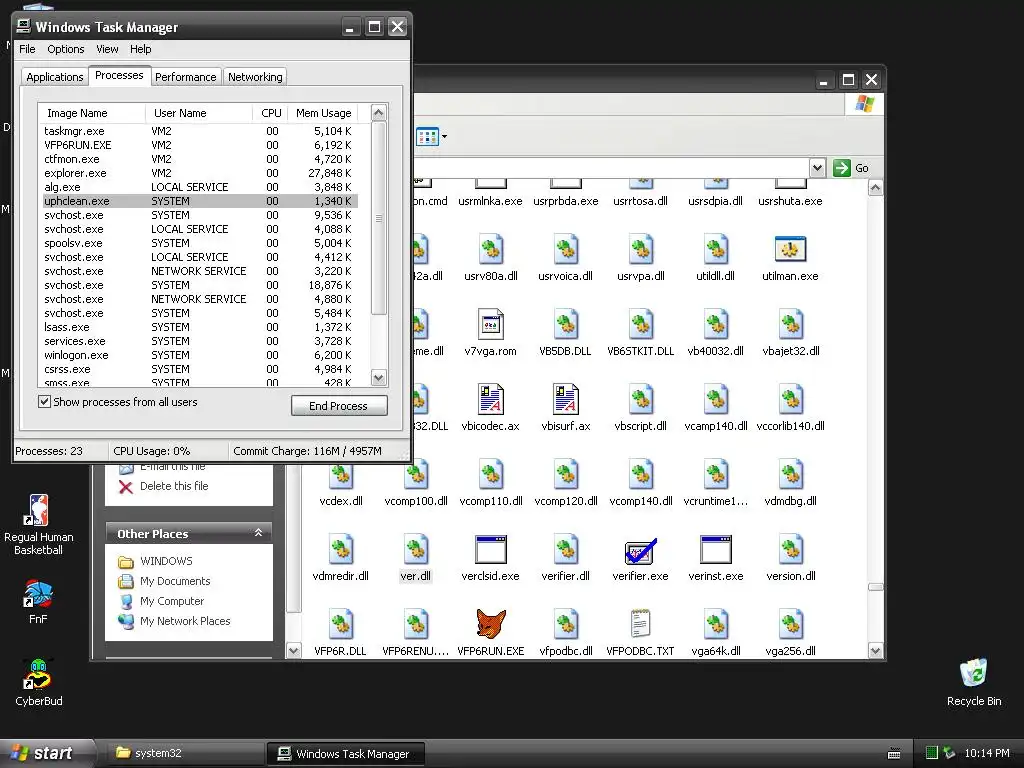Switch to the Applications tab
The height and width of the screenshot is (768, 1024).
[x=55, y=76]
